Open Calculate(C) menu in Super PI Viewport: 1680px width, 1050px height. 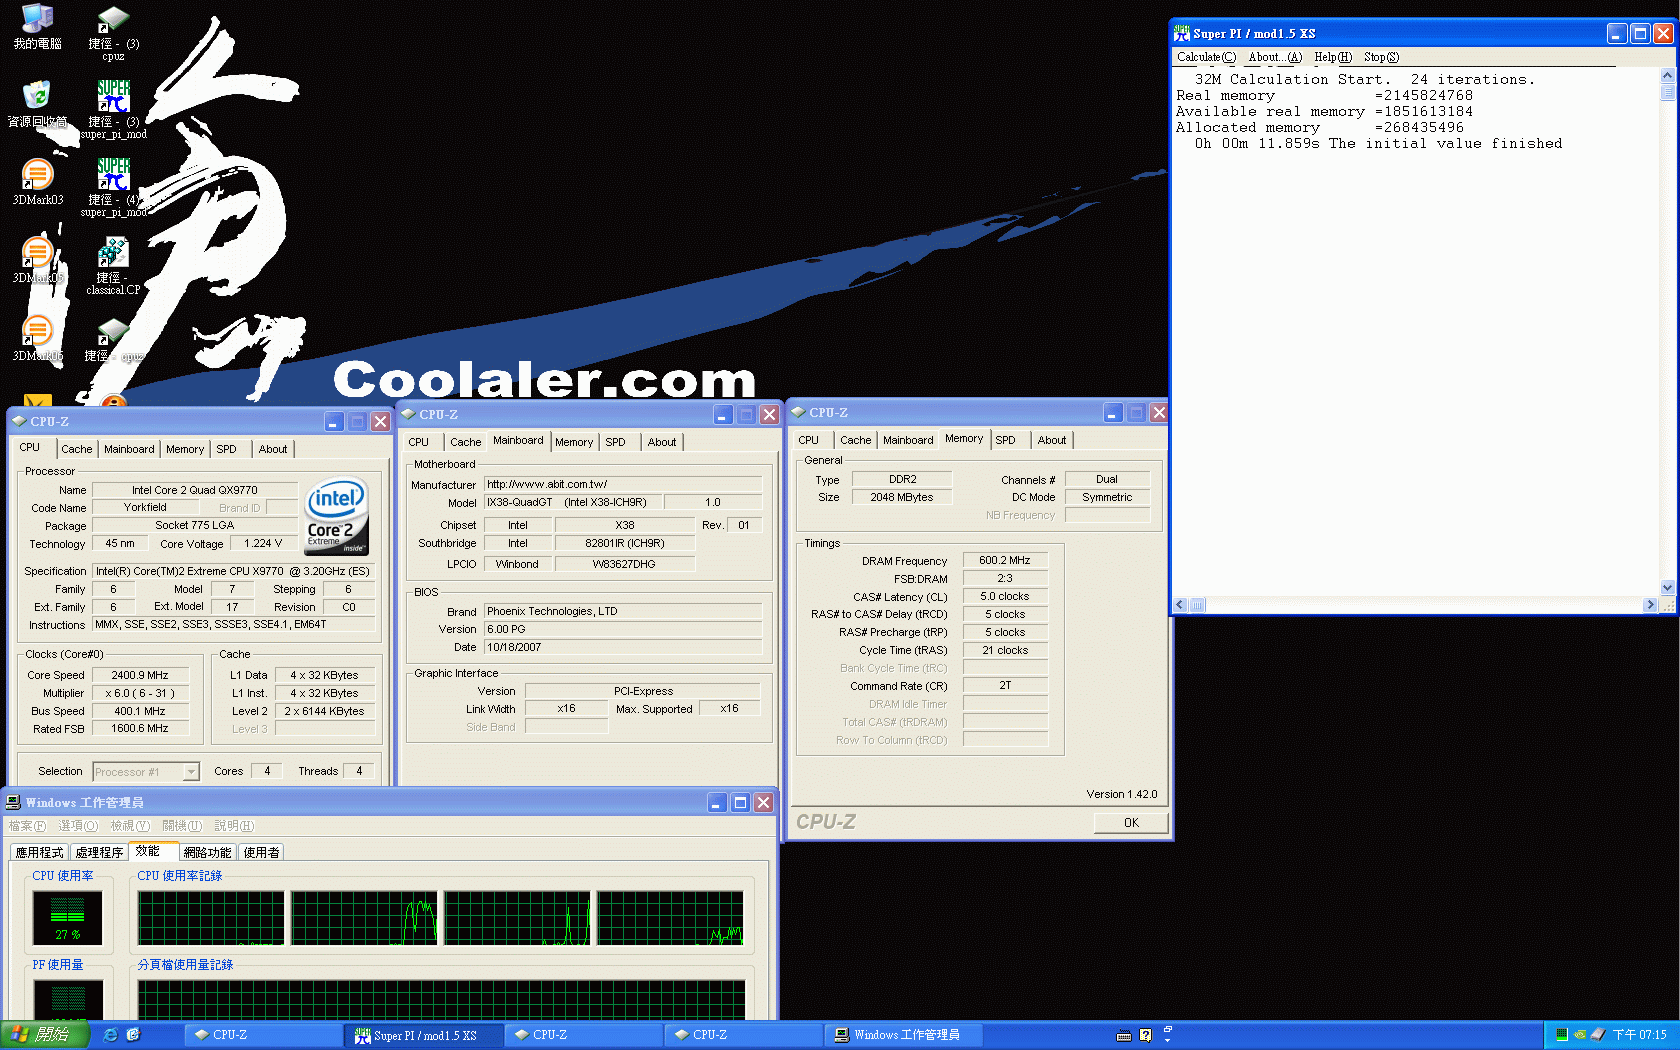[1206, 57]
